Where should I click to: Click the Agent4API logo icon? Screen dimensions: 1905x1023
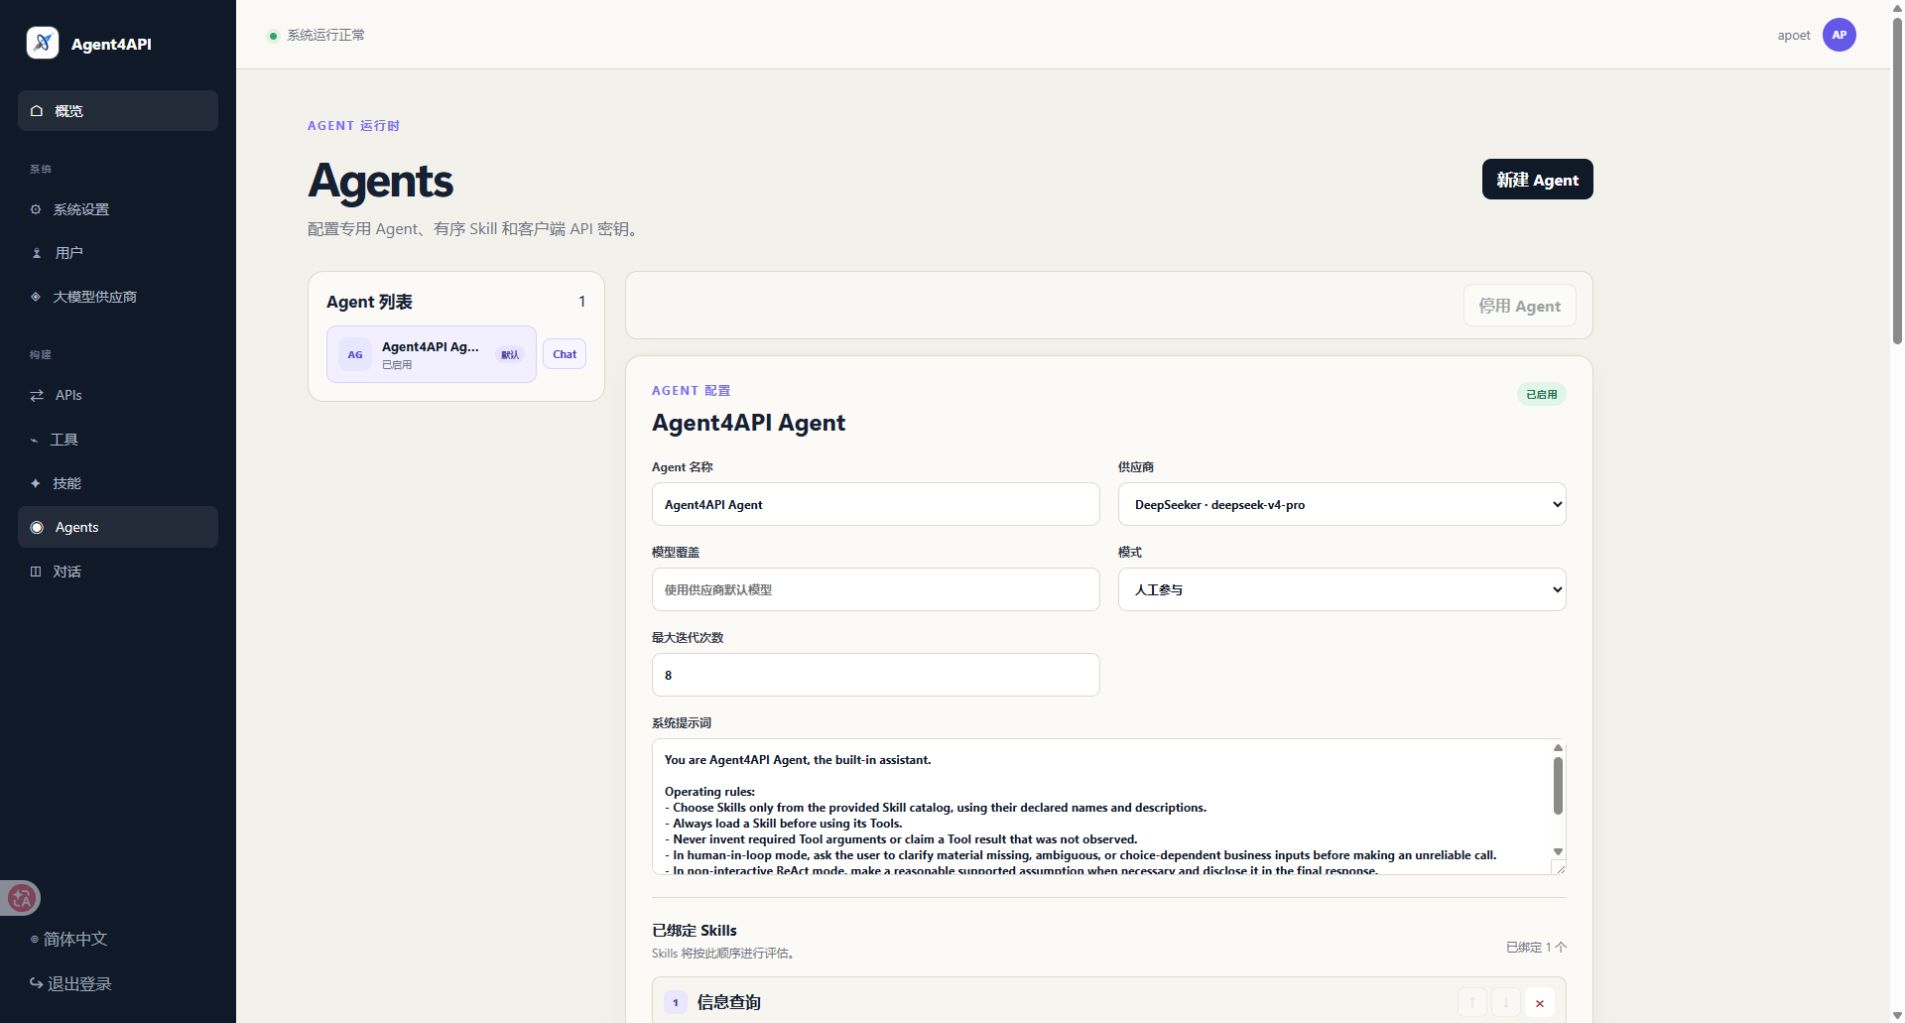click(42, 43)
